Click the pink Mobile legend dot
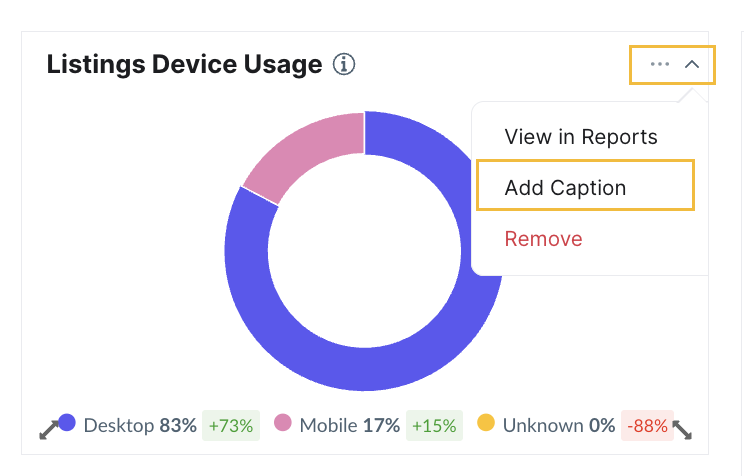Screen dimensions: 744x476 pos(283,422)
